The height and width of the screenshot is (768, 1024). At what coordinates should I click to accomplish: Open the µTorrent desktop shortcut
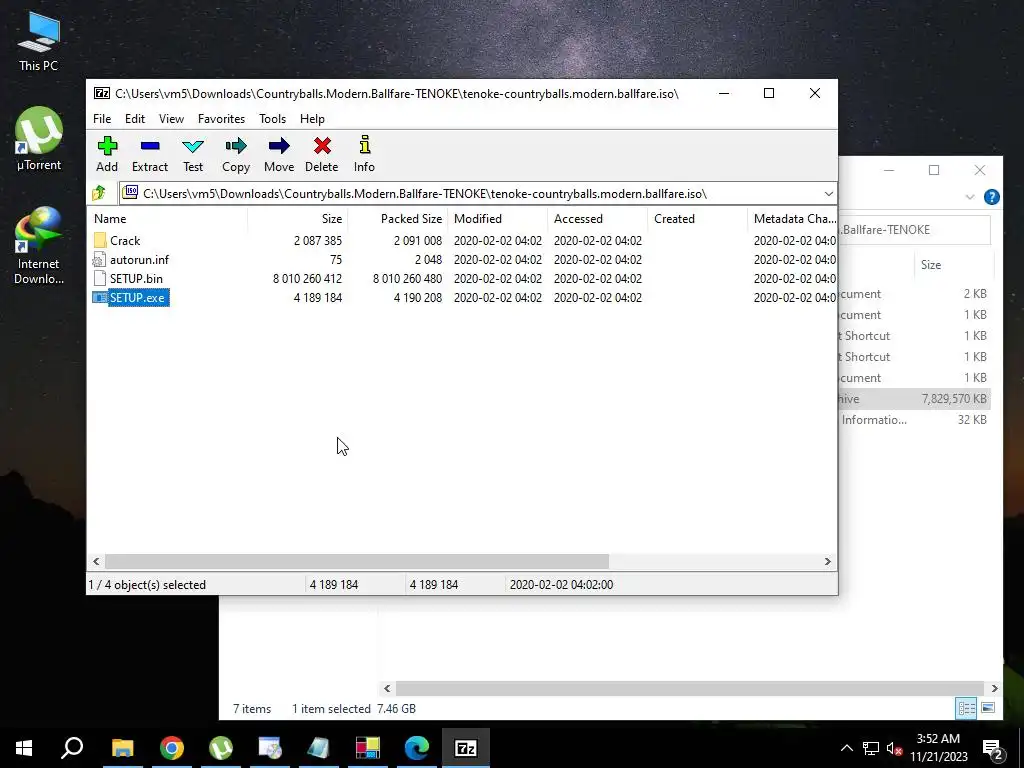click(x=39, y=138)
